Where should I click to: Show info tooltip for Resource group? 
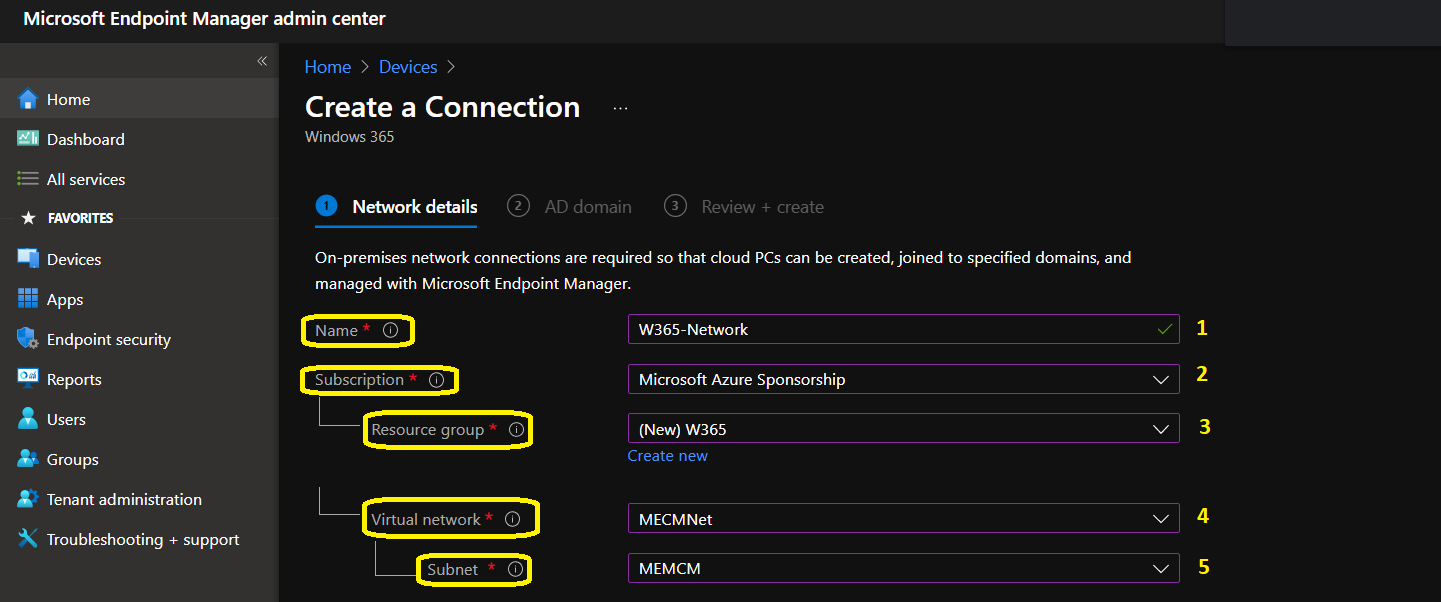tap(516, 429)
